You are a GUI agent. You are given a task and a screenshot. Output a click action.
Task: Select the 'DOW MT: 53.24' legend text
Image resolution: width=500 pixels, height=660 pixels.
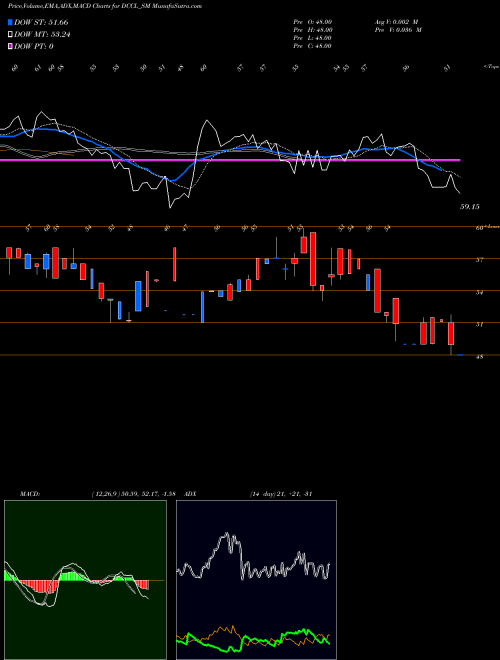(x=42, y=35)
